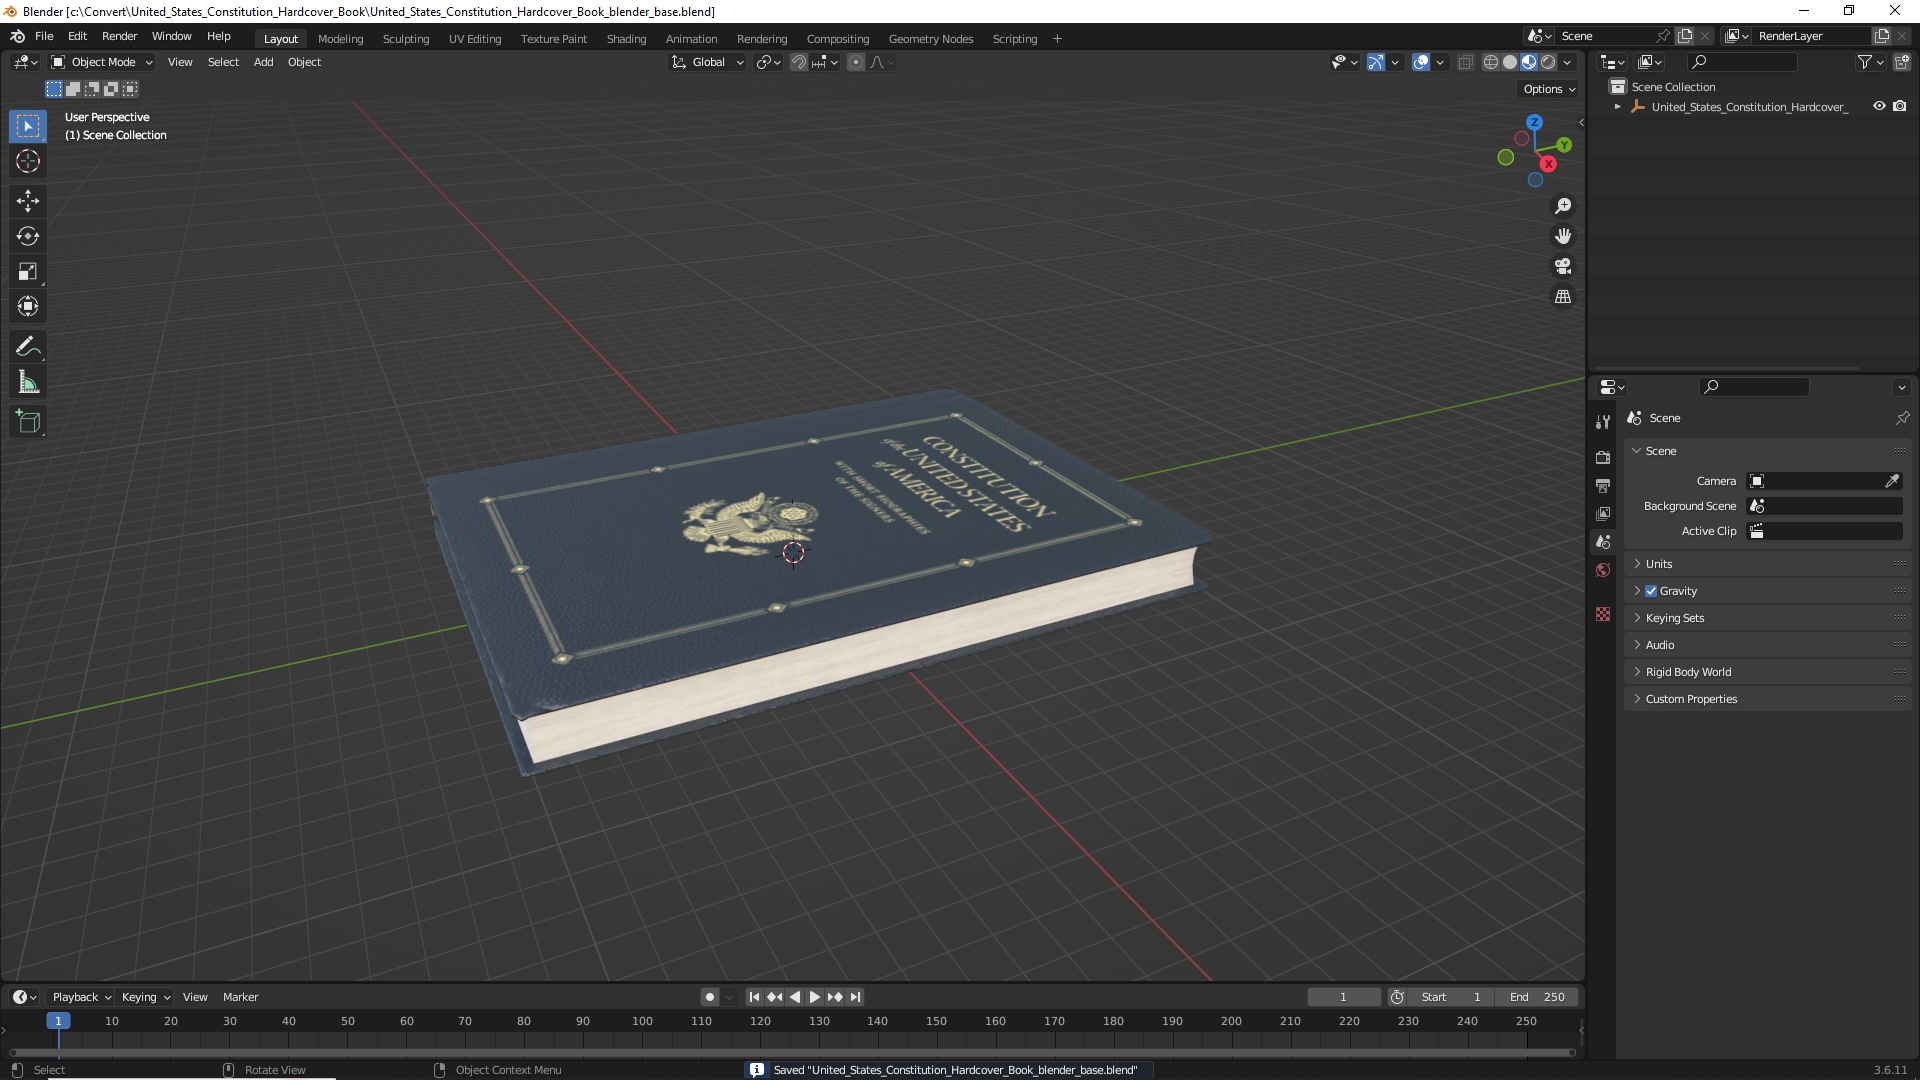Viewport: 1920px width, 1080px height.
Task: Open the Keying popover in timeline
Action: 146,997
